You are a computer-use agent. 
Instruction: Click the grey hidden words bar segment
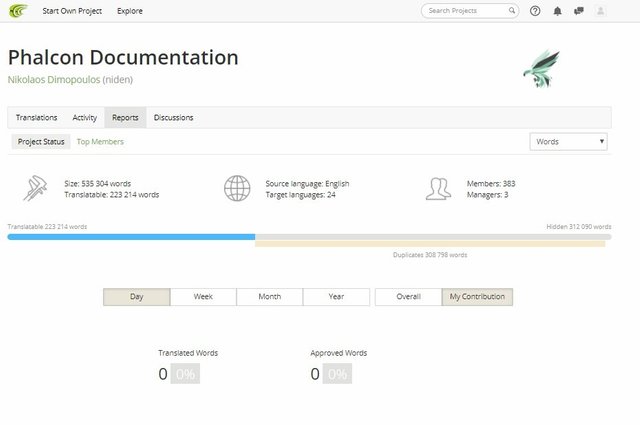point(433,237)
